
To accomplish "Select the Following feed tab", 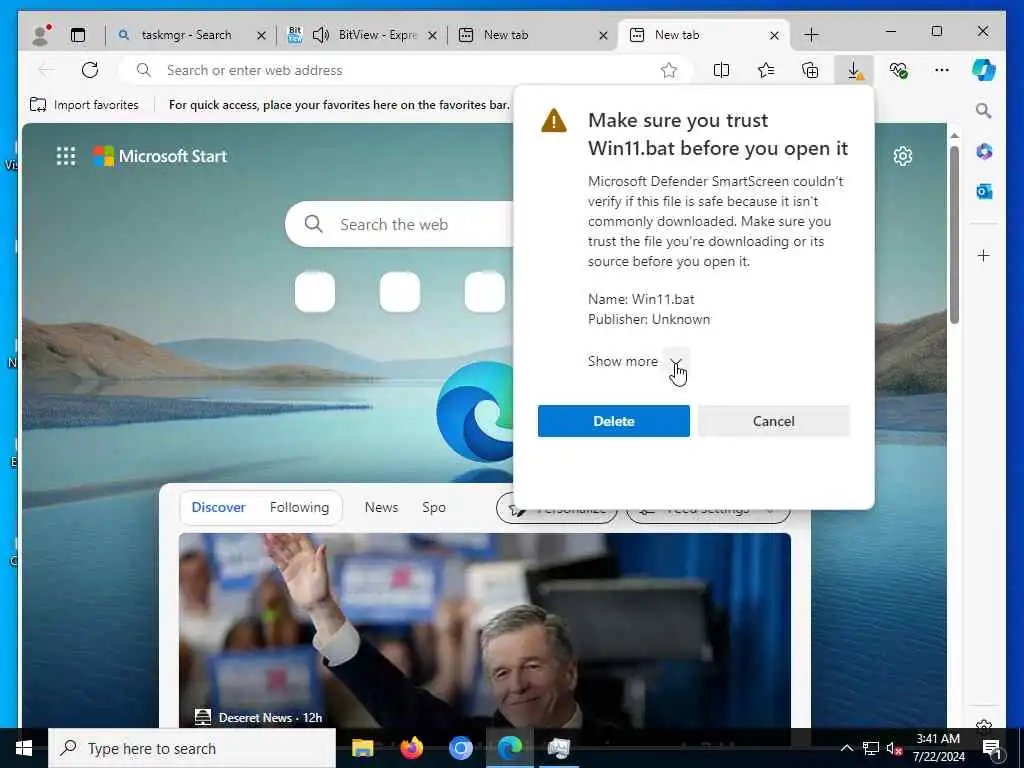I will [299, 507].
